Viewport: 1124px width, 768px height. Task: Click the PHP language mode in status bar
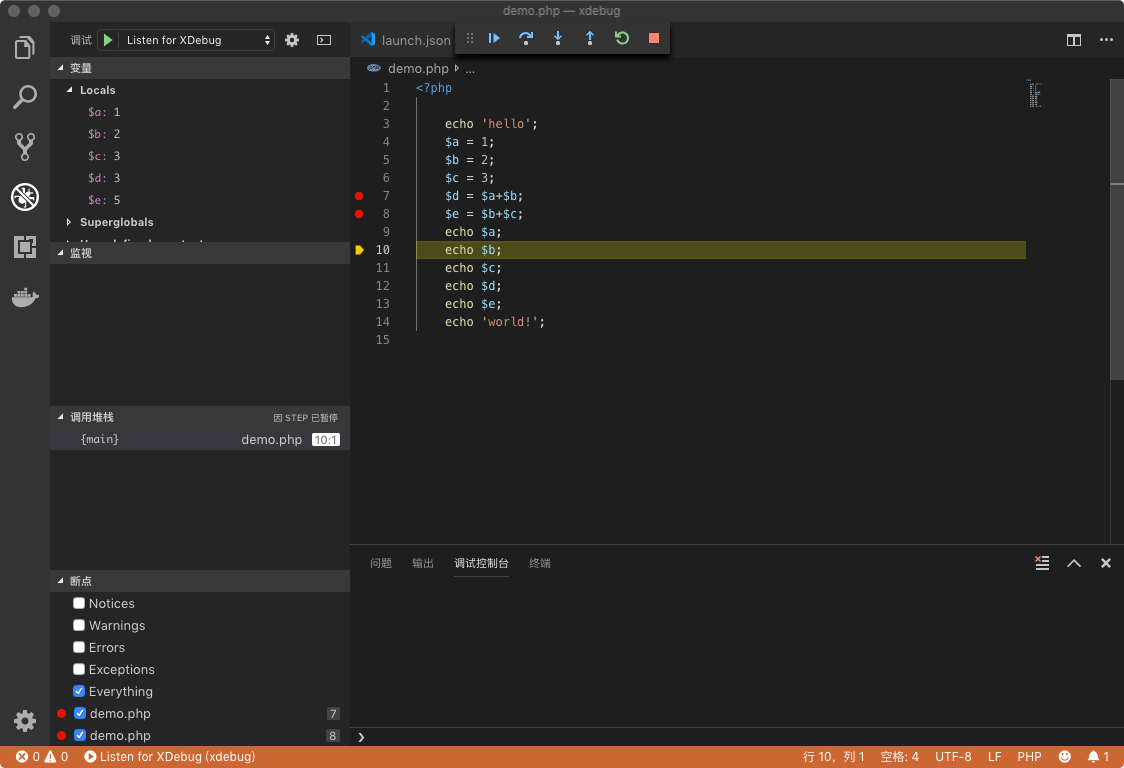tap(1029, 757)
